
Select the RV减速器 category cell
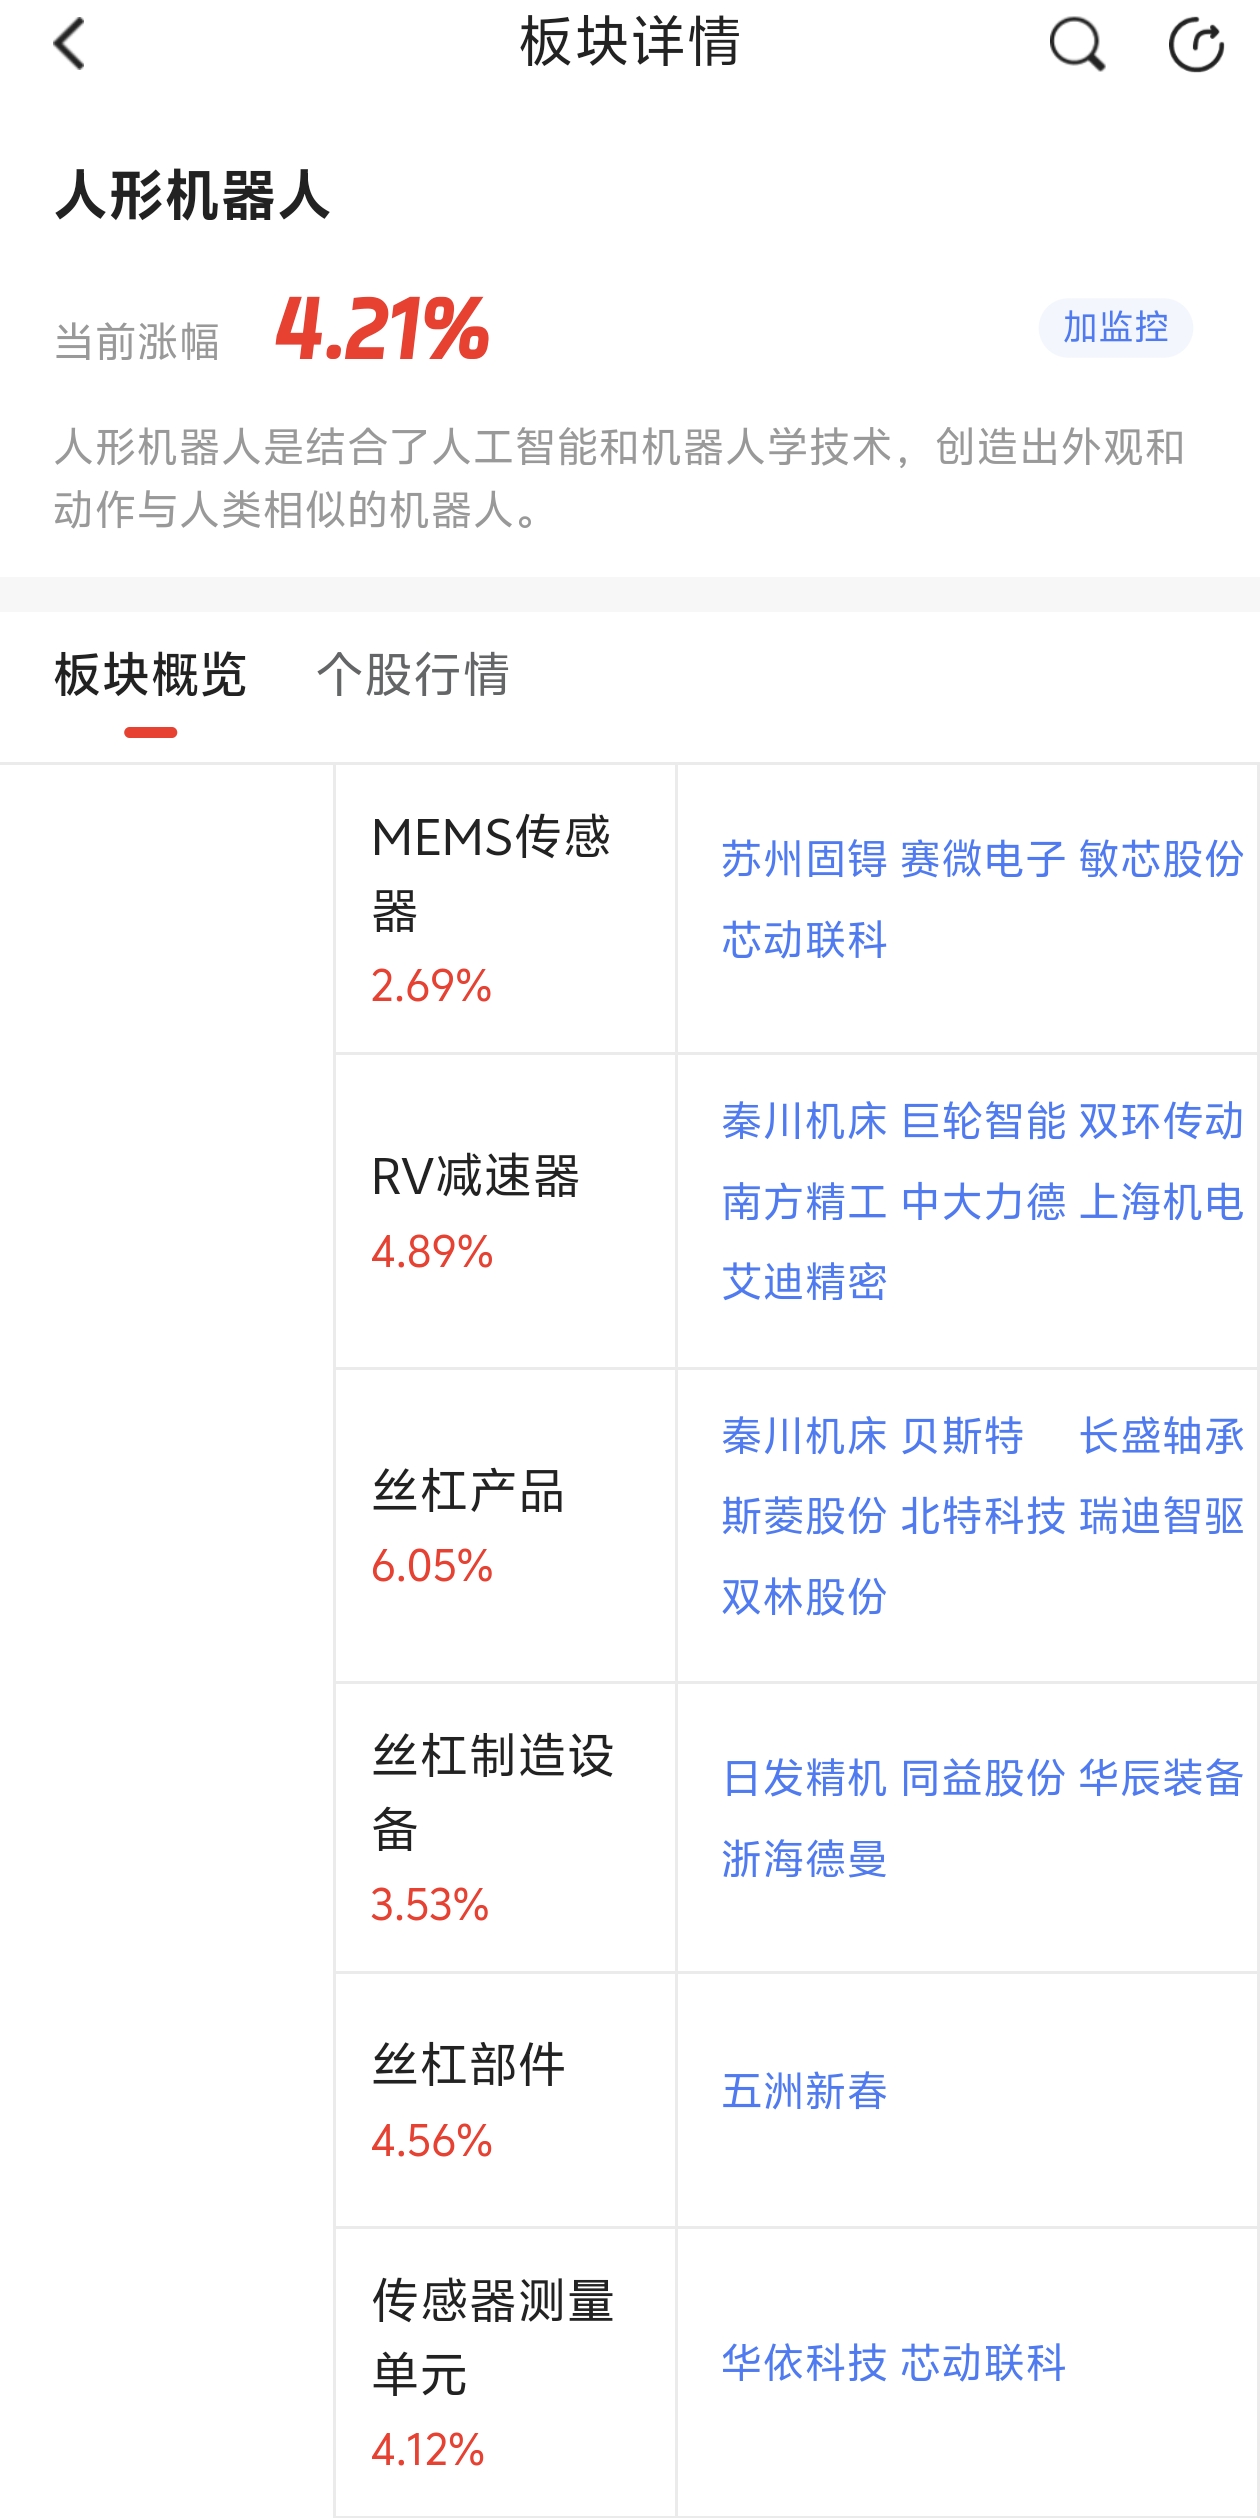(x=505, y=1211)
